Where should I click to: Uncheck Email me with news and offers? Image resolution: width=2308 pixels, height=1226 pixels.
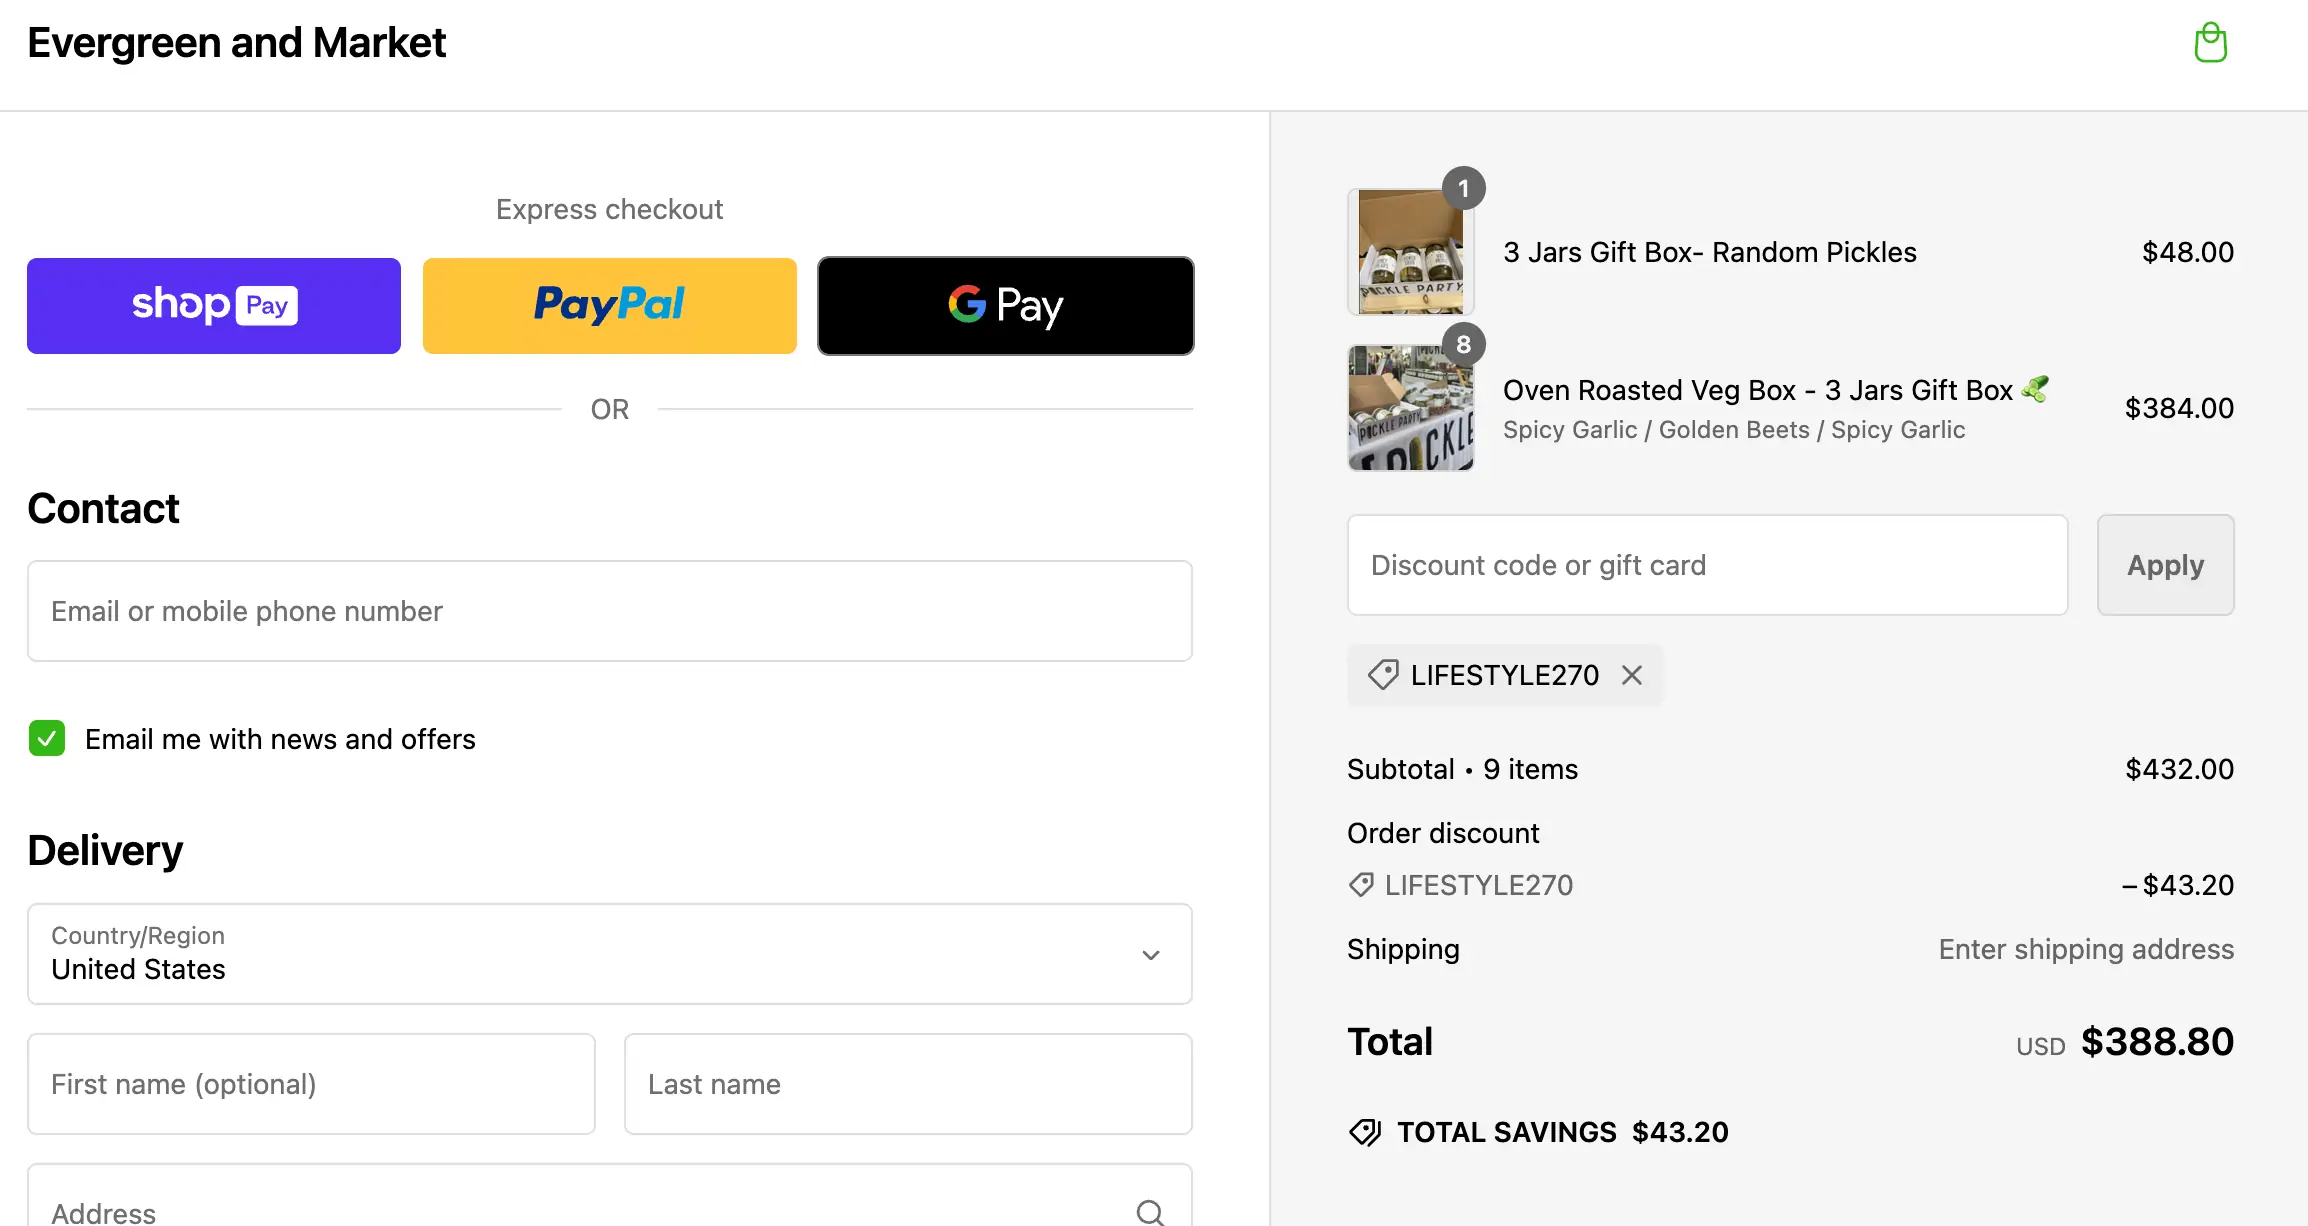pyautogui.click(x=47, y=738)
